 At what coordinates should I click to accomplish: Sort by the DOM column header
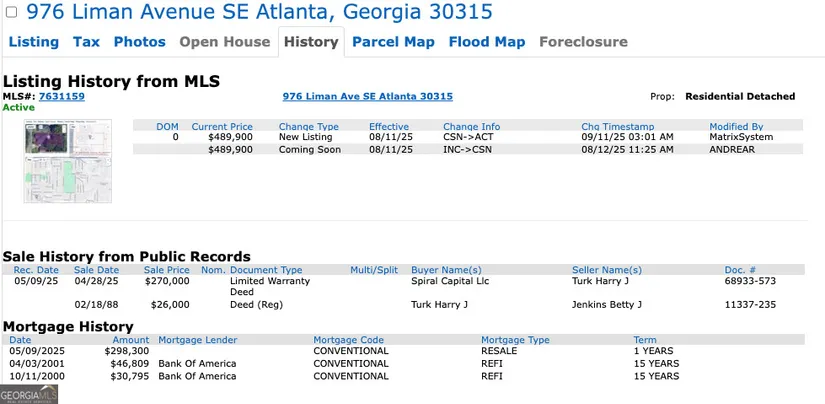167,127
